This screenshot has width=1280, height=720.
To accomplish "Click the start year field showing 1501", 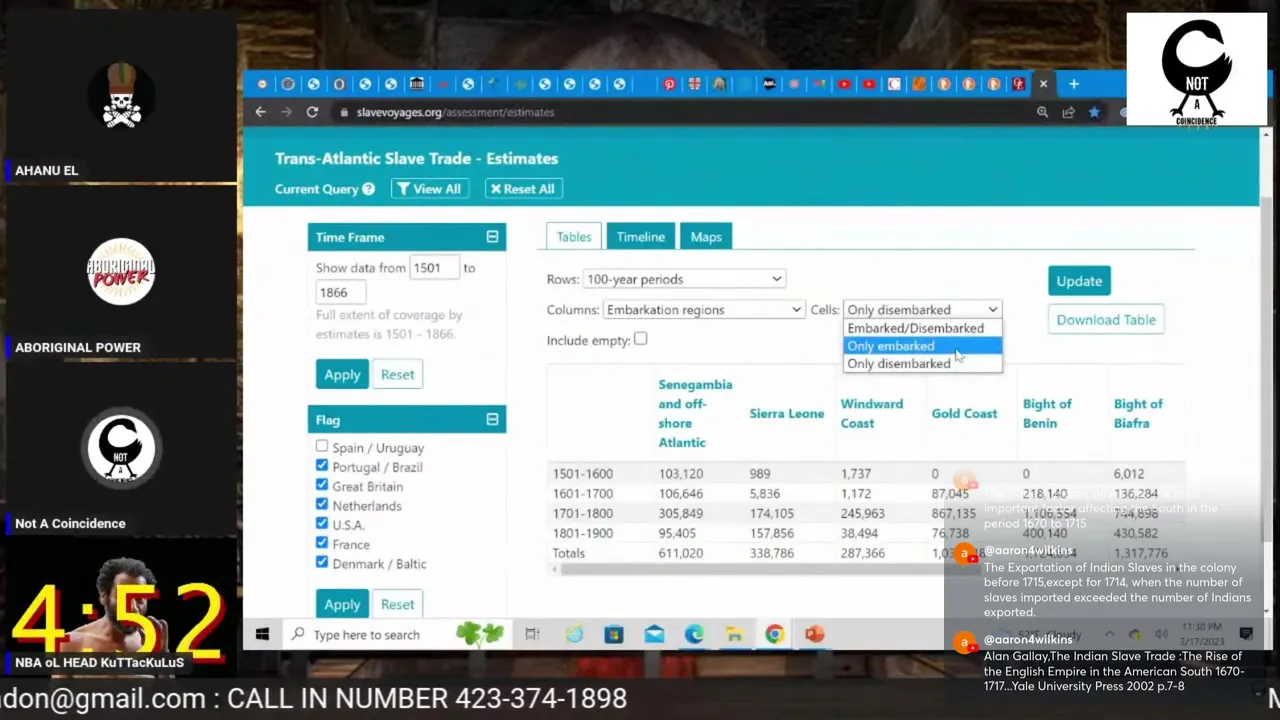I will (x=433, y=268).
